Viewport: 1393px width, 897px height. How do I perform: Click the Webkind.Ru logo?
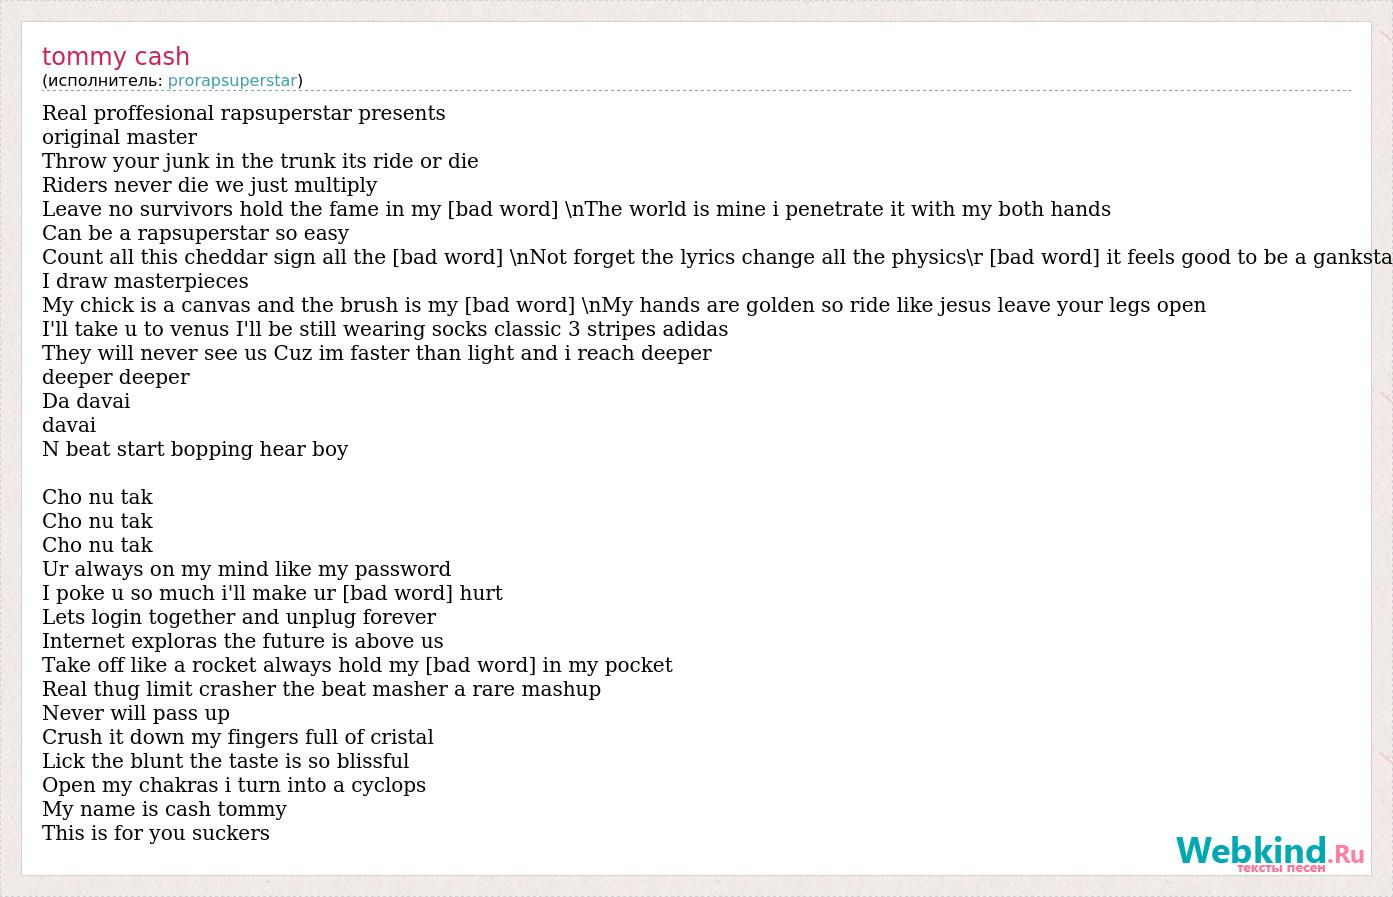pos(1268,851)
